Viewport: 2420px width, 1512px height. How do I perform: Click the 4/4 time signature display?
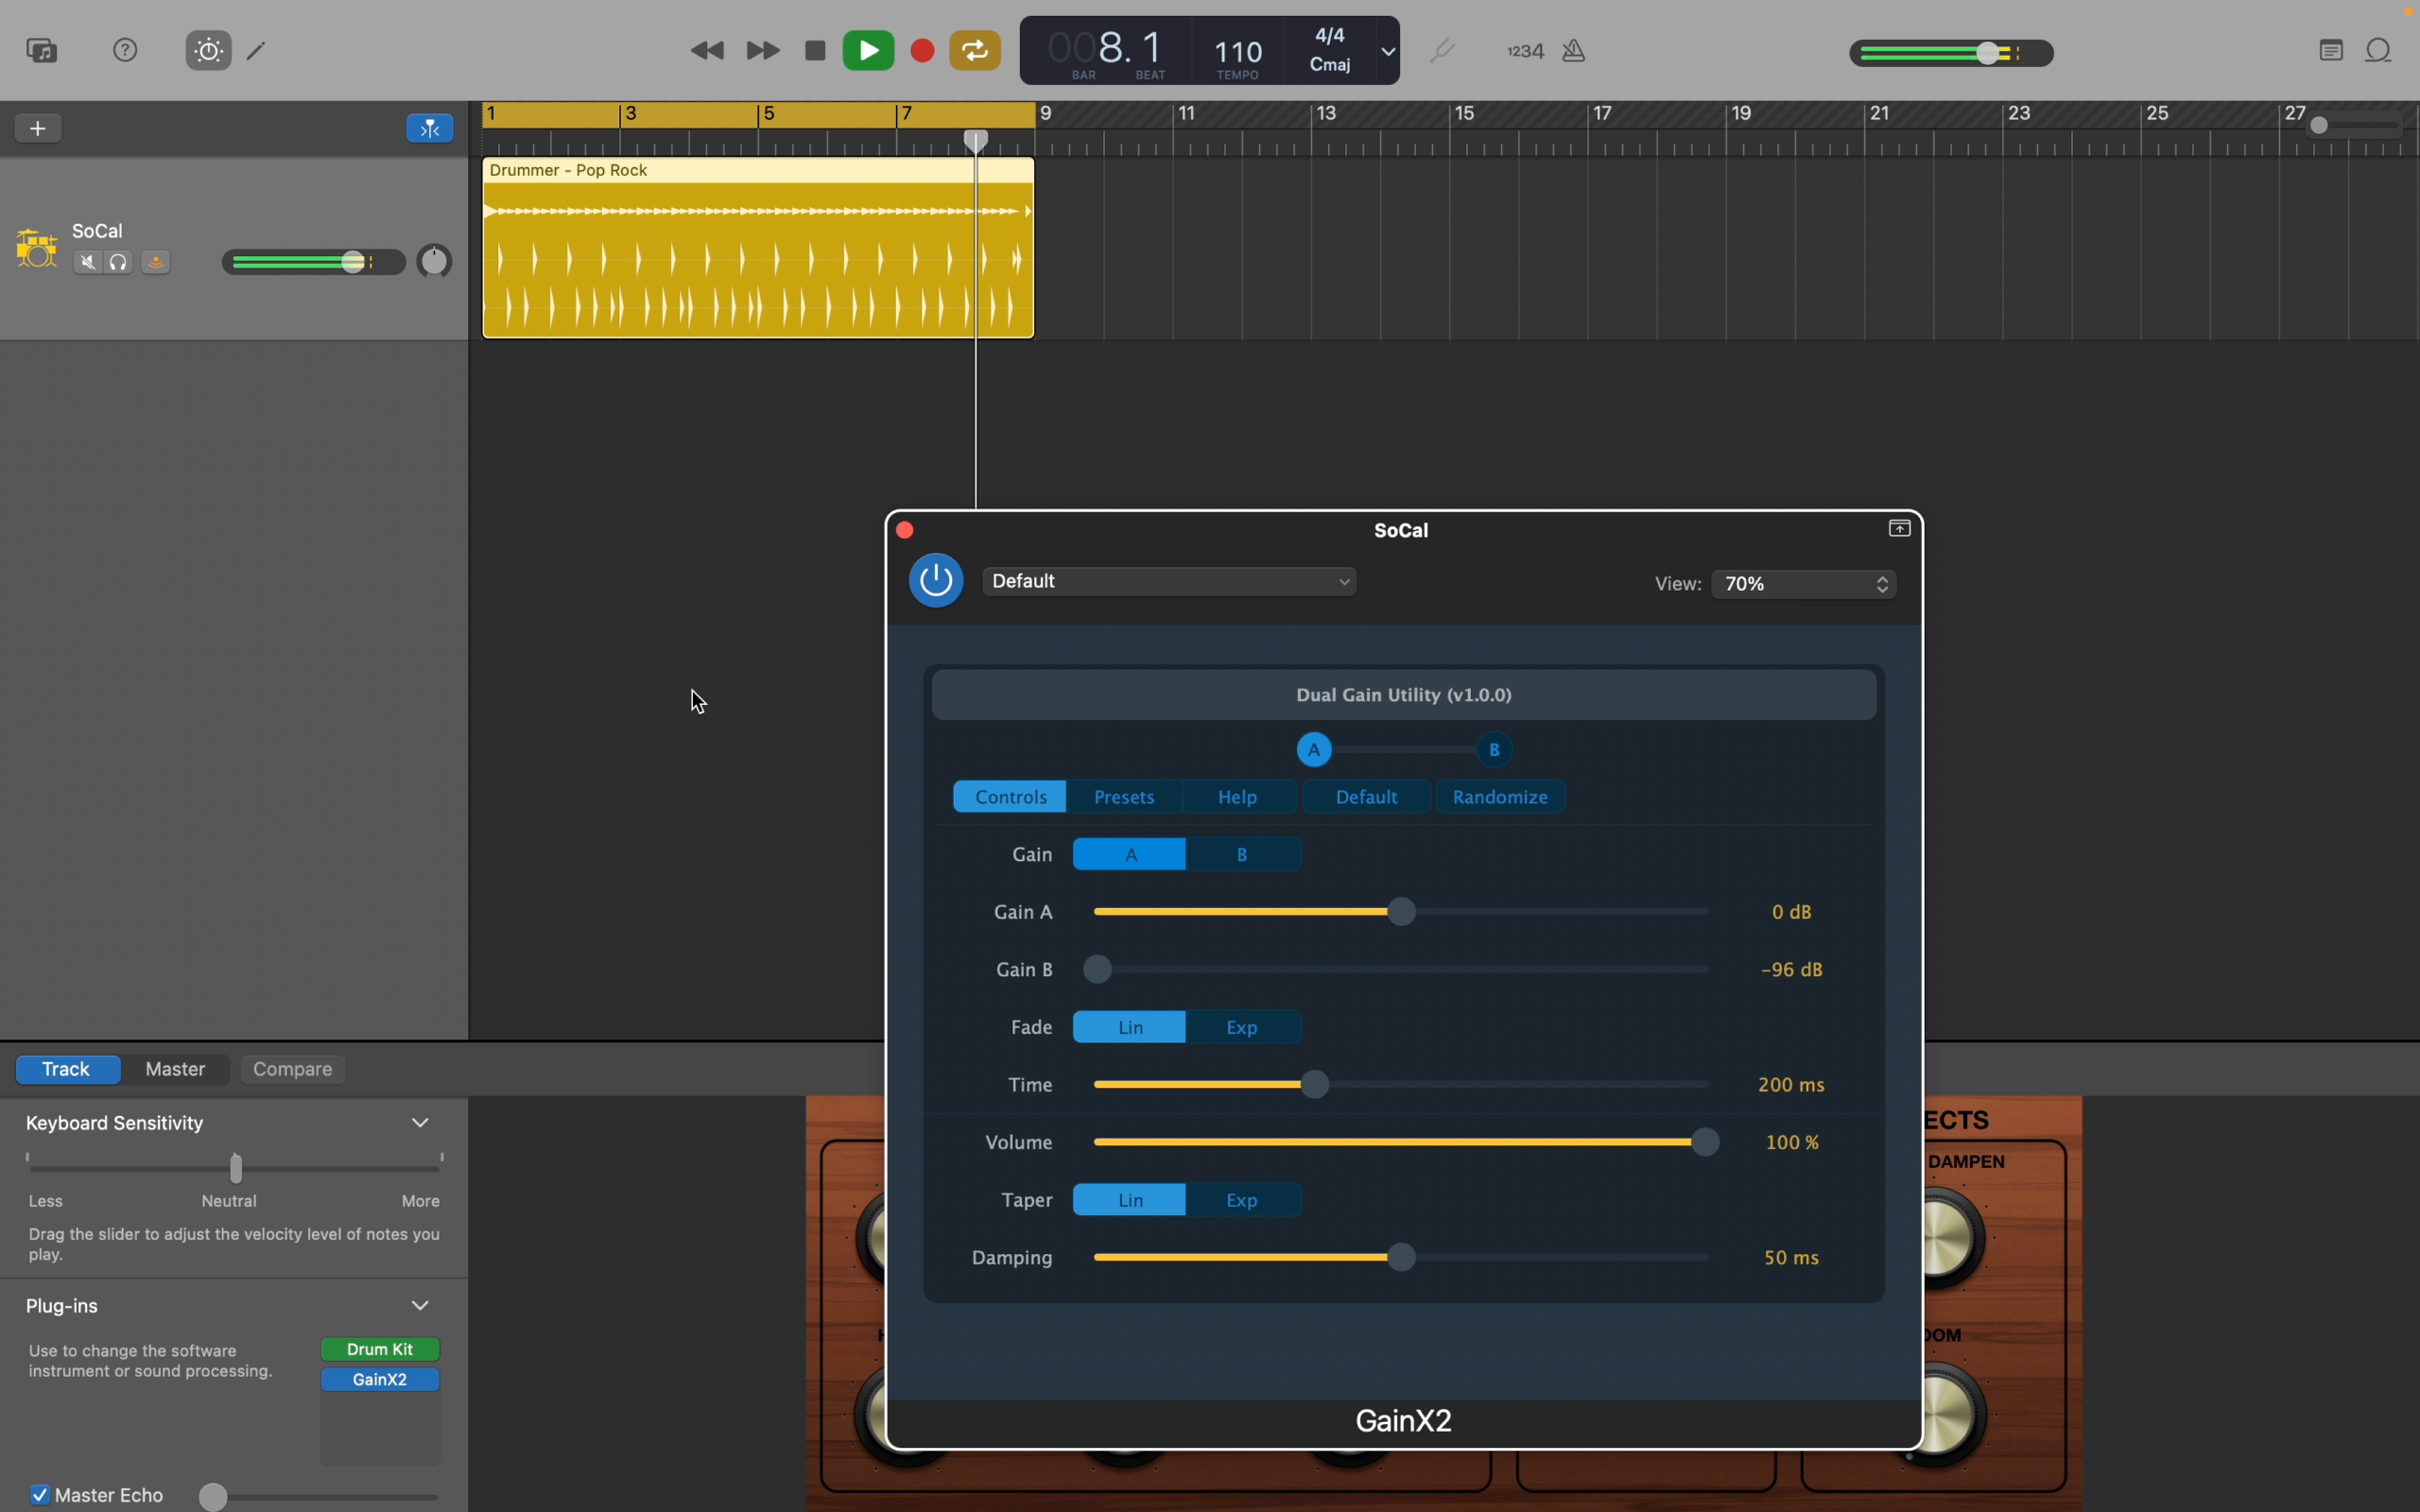[1330, 36]
